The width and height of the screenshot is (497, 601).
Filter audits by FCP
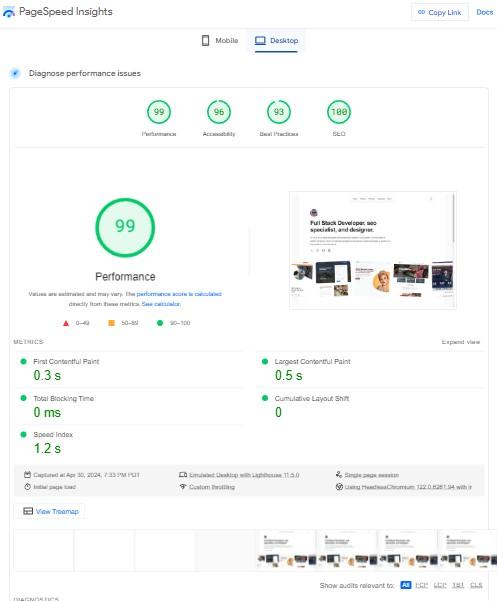point(421,585)
